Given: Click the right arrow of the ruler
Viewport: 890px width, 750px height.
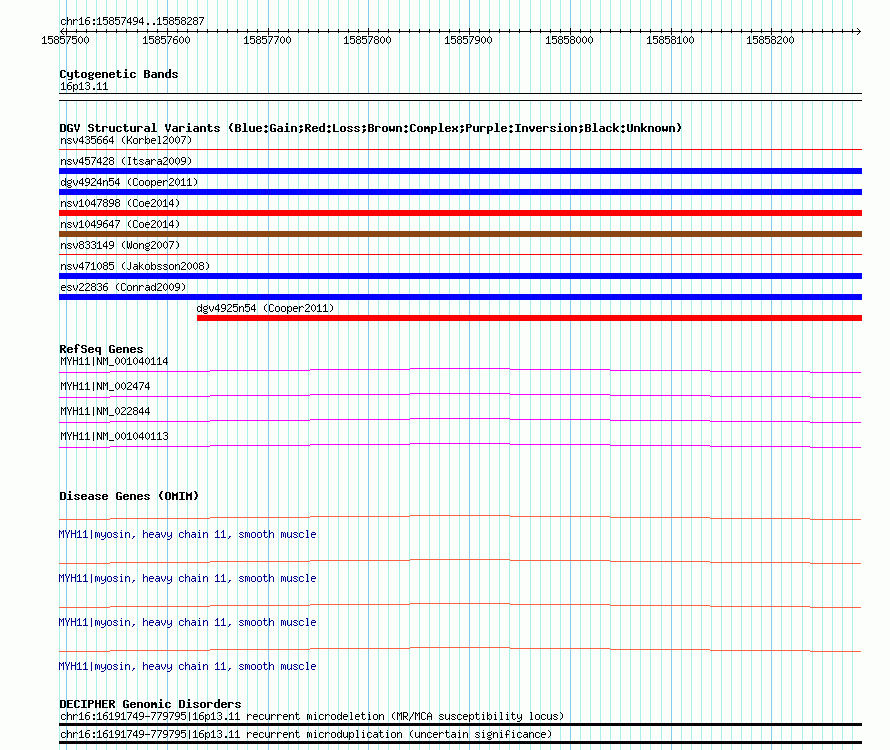Looking at the screenshot, I should (x=858, y=31).
